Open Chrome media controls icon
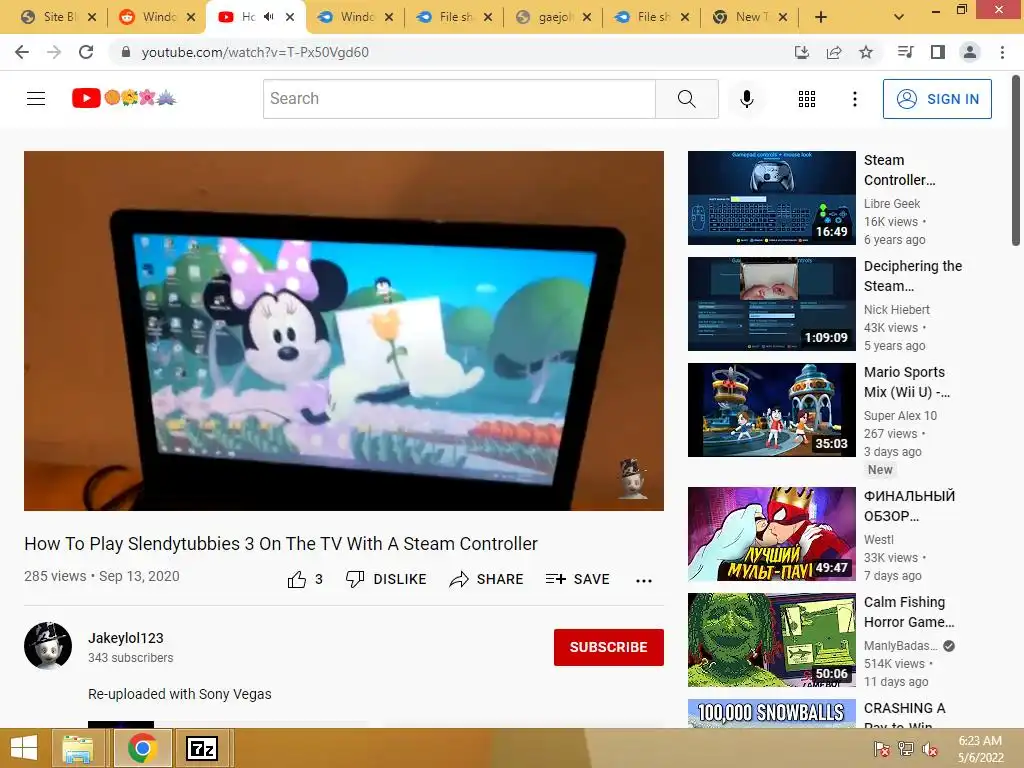Screen dimensions: 1024x768 pyautogui.click(x=905, y=52)
